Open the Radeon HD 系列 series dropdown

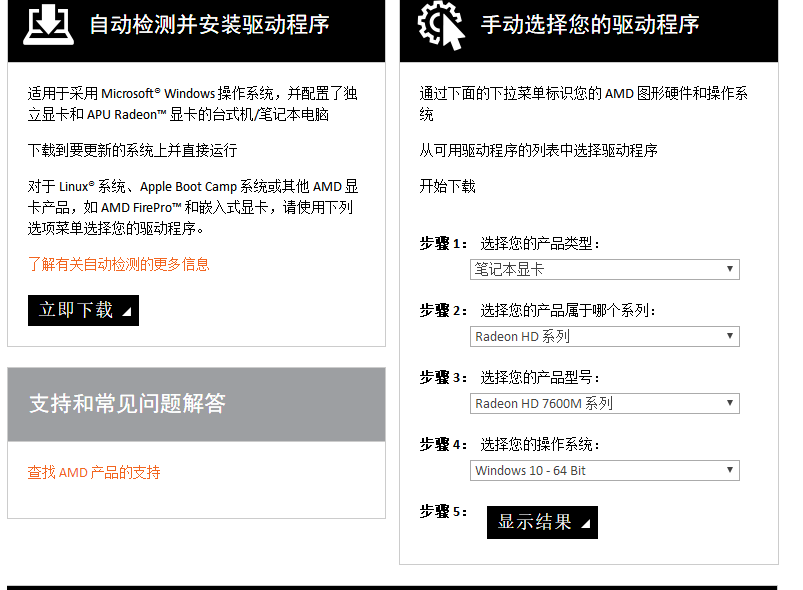point(604,336)
